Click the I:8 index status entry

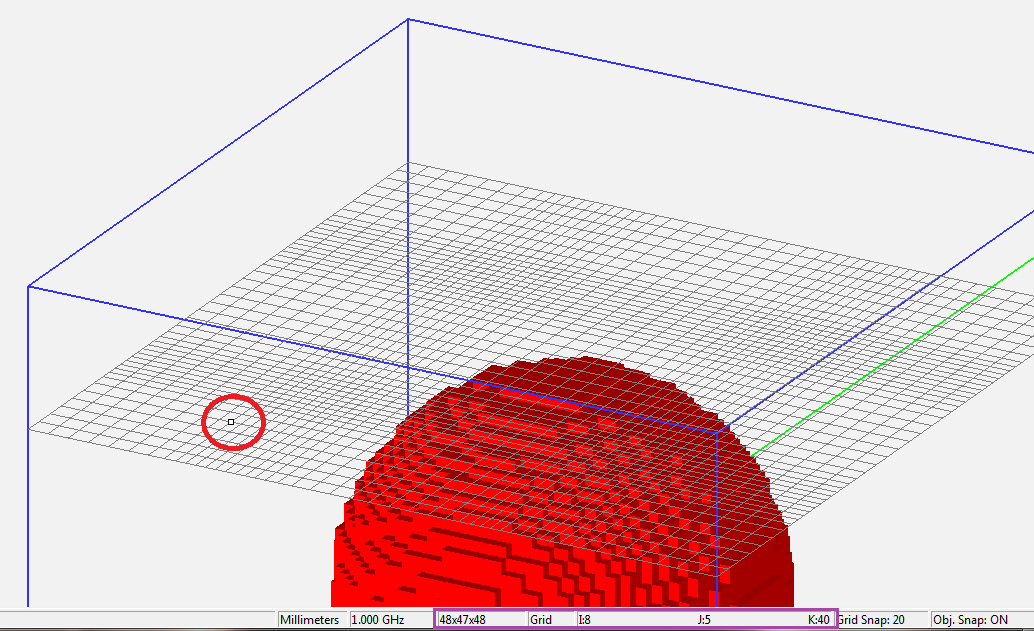tap(584, 620)
